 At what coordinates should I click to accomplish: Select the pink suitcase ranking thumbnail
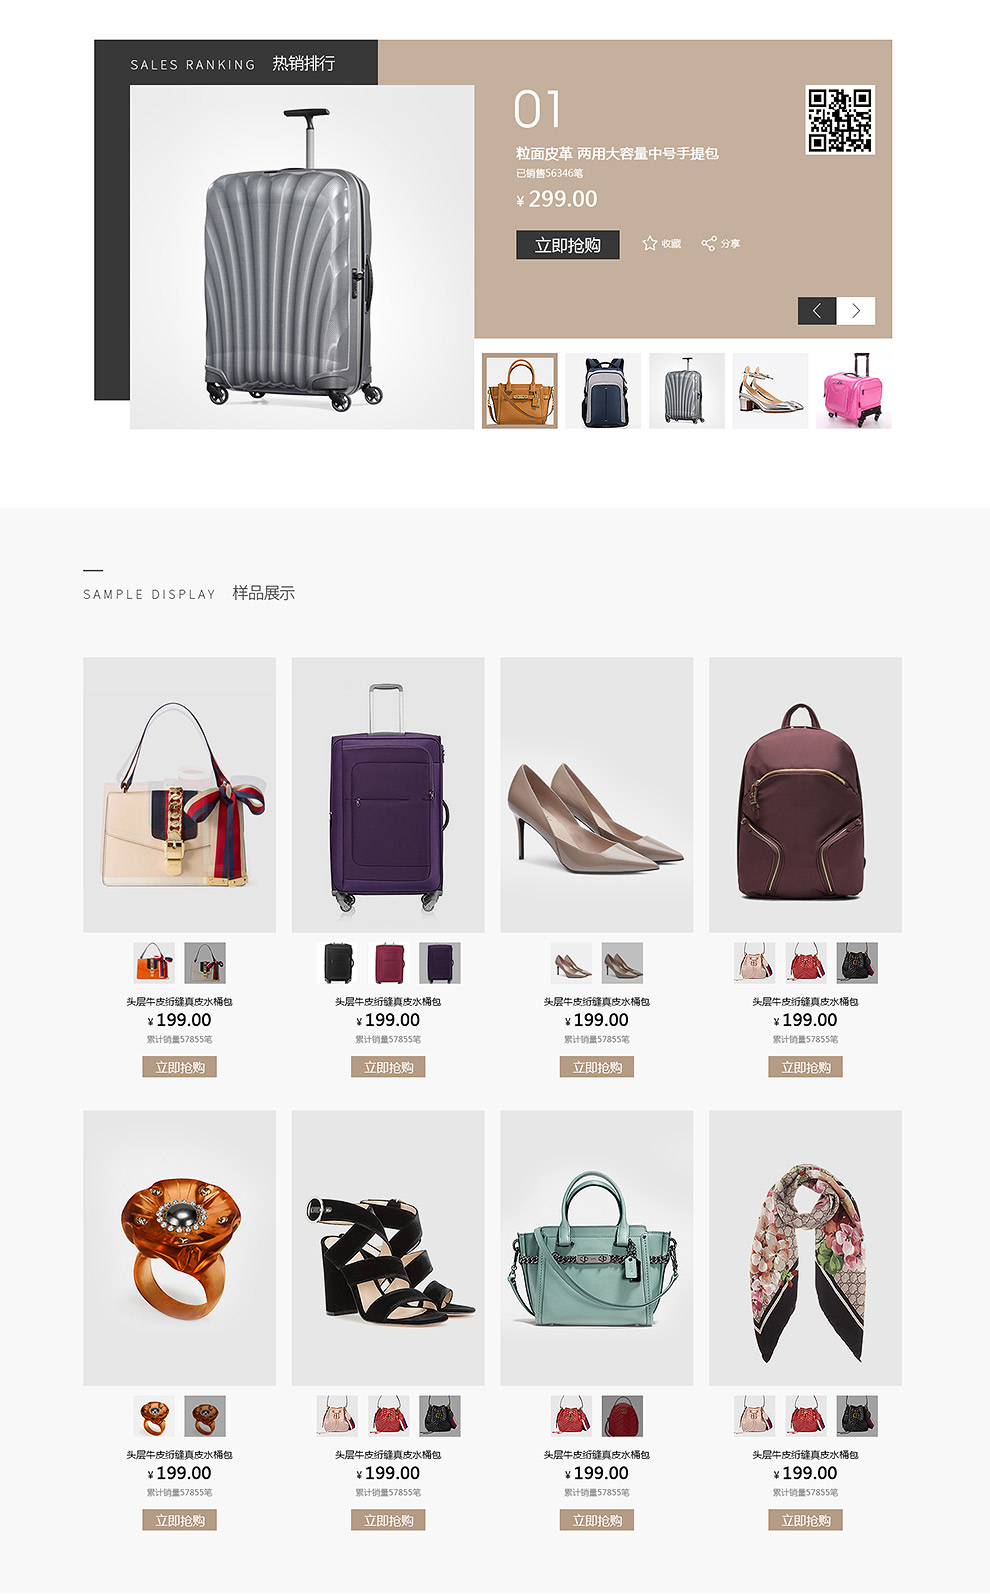click(854, 391)
